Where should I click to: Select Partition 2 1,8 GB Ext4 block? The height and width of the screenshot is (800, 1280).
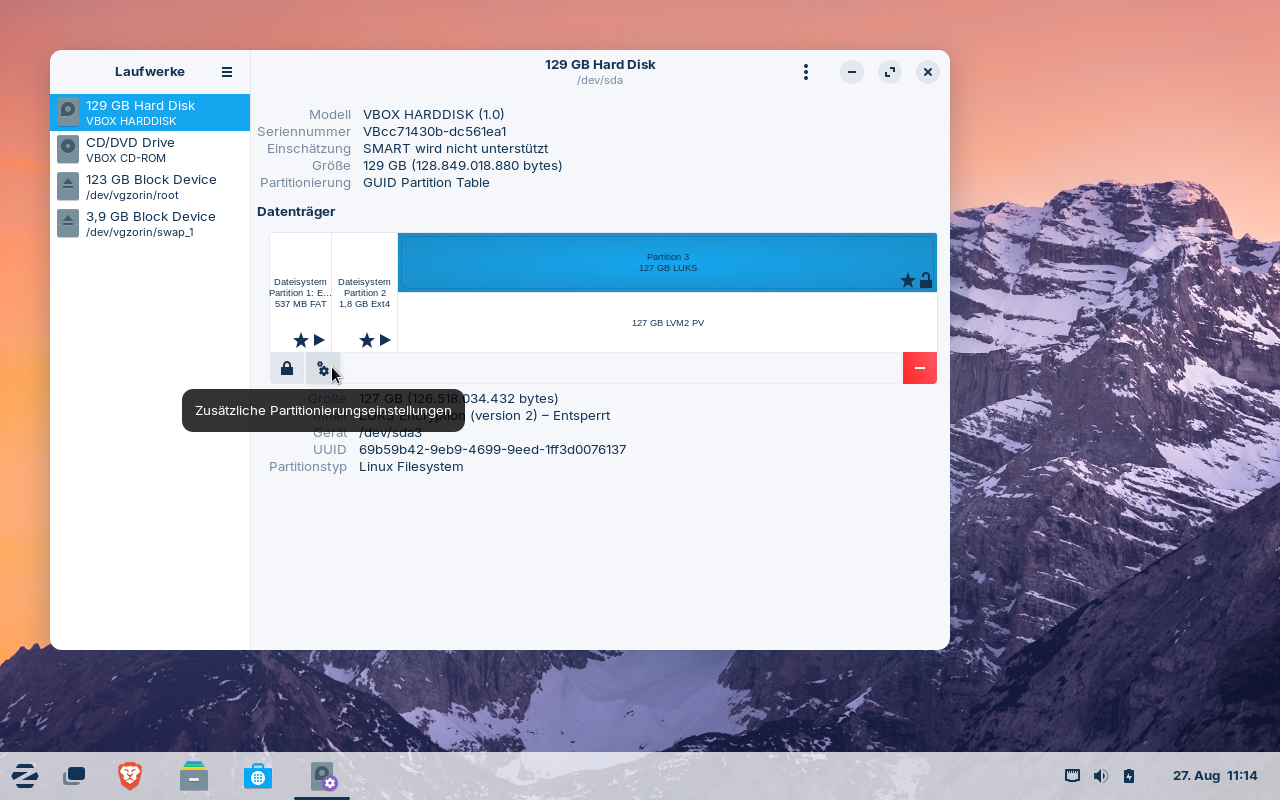pos(364,292)
